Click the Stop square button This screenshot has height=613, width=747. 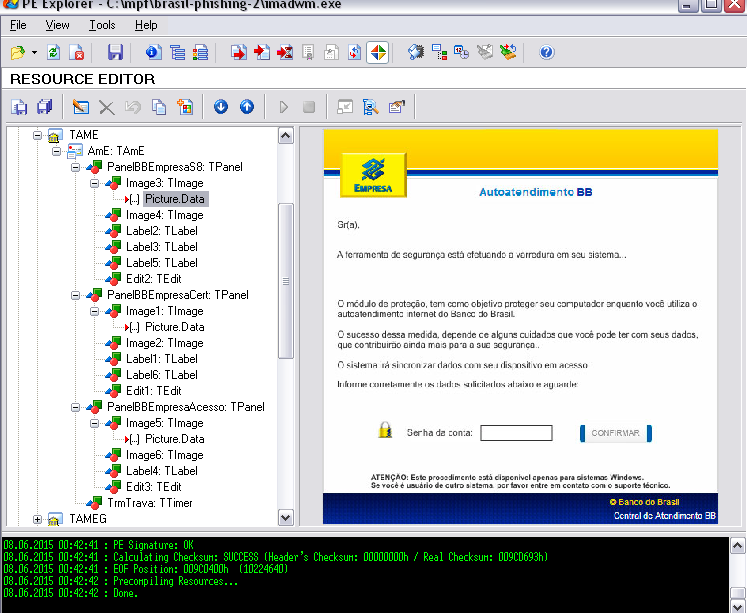coord(309,107)
